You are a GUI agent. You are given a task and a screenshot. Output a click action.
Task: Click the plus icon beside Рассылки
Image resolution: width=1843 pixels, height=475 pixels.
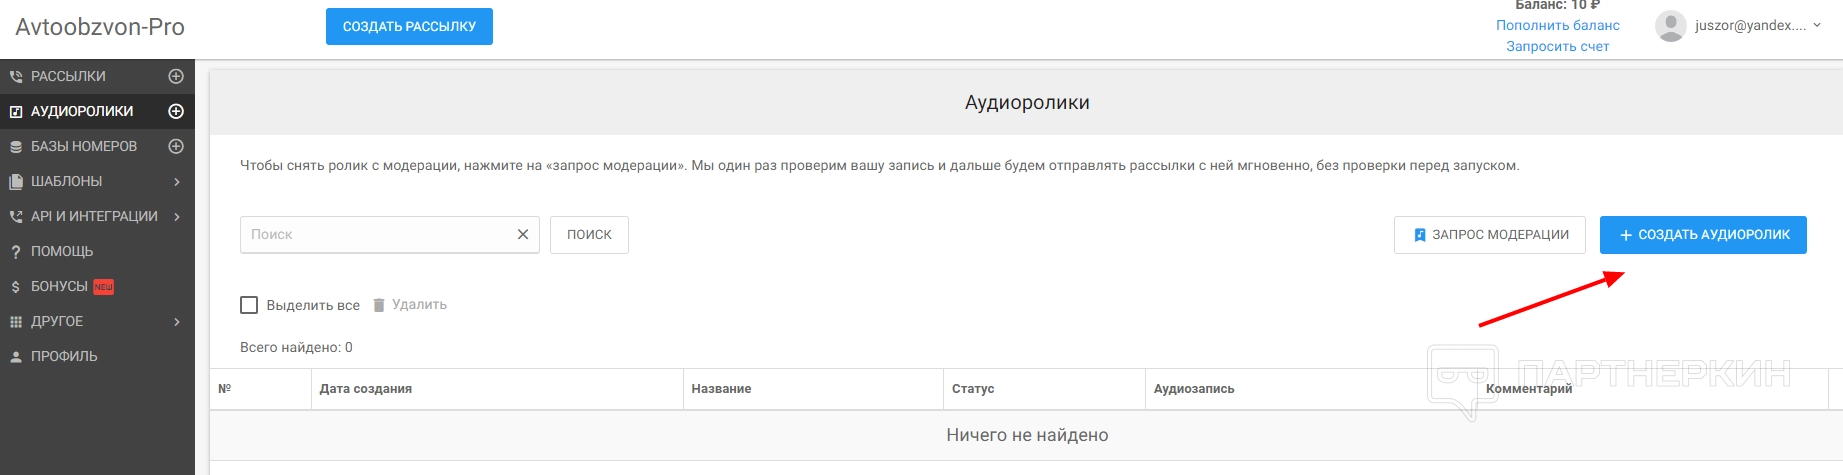[x=176, y=76]
